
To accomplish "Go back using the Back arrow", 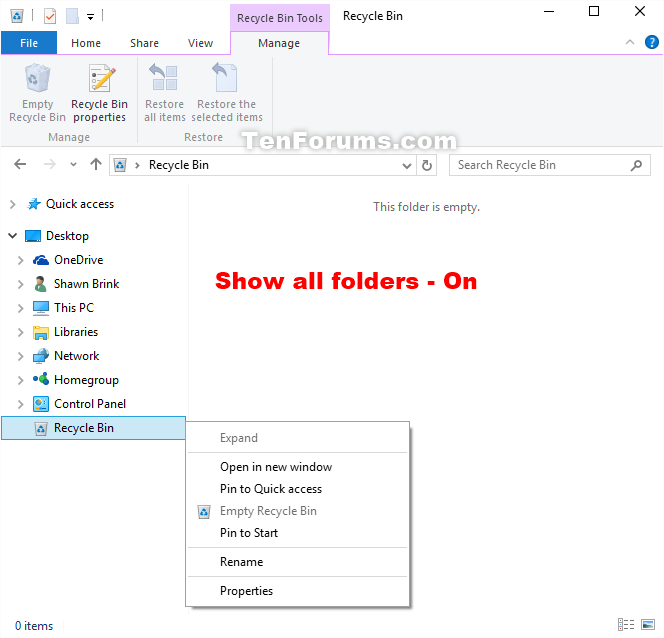I will click(x=20, y=164).
